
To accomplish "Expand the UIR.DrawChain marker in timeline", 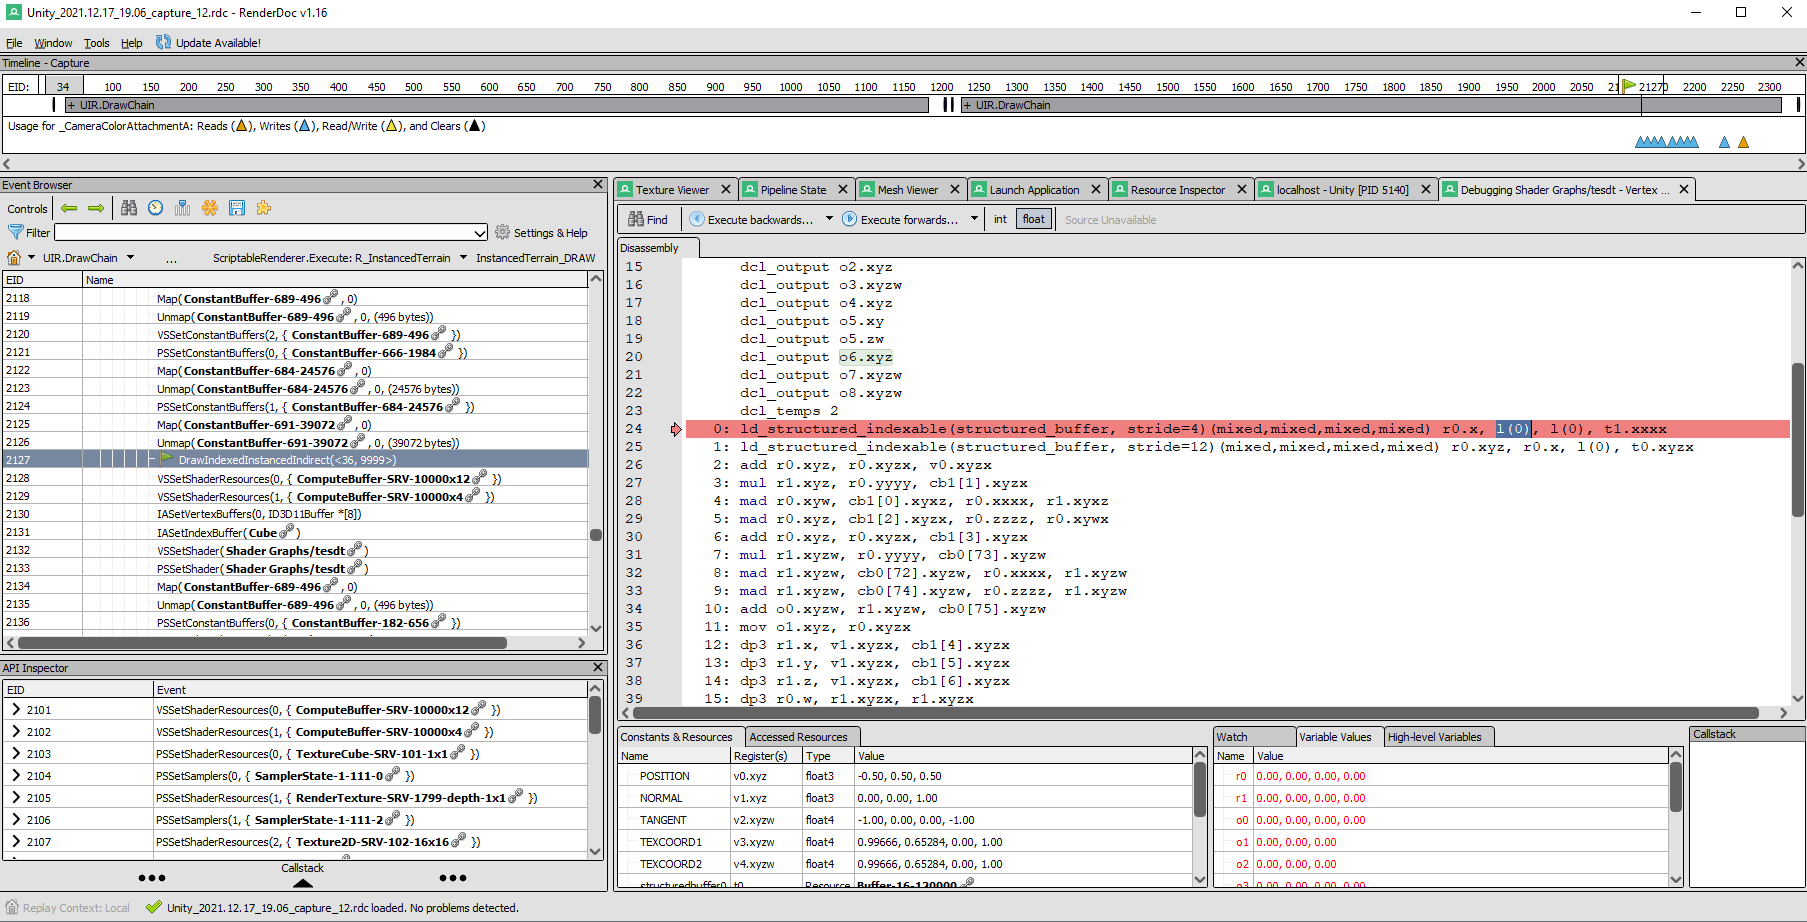I will pyautogui.click(x=71, y=105).
